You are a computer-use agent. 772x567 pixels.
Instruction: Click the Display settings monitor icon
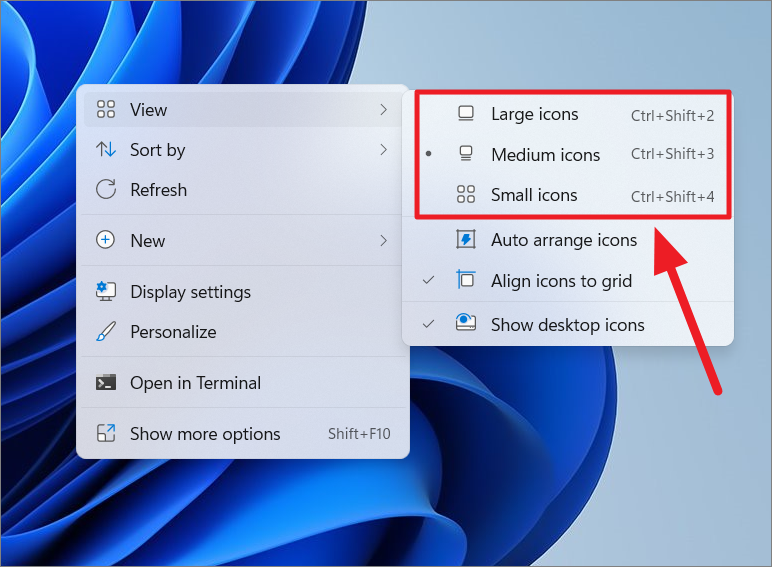106,291
